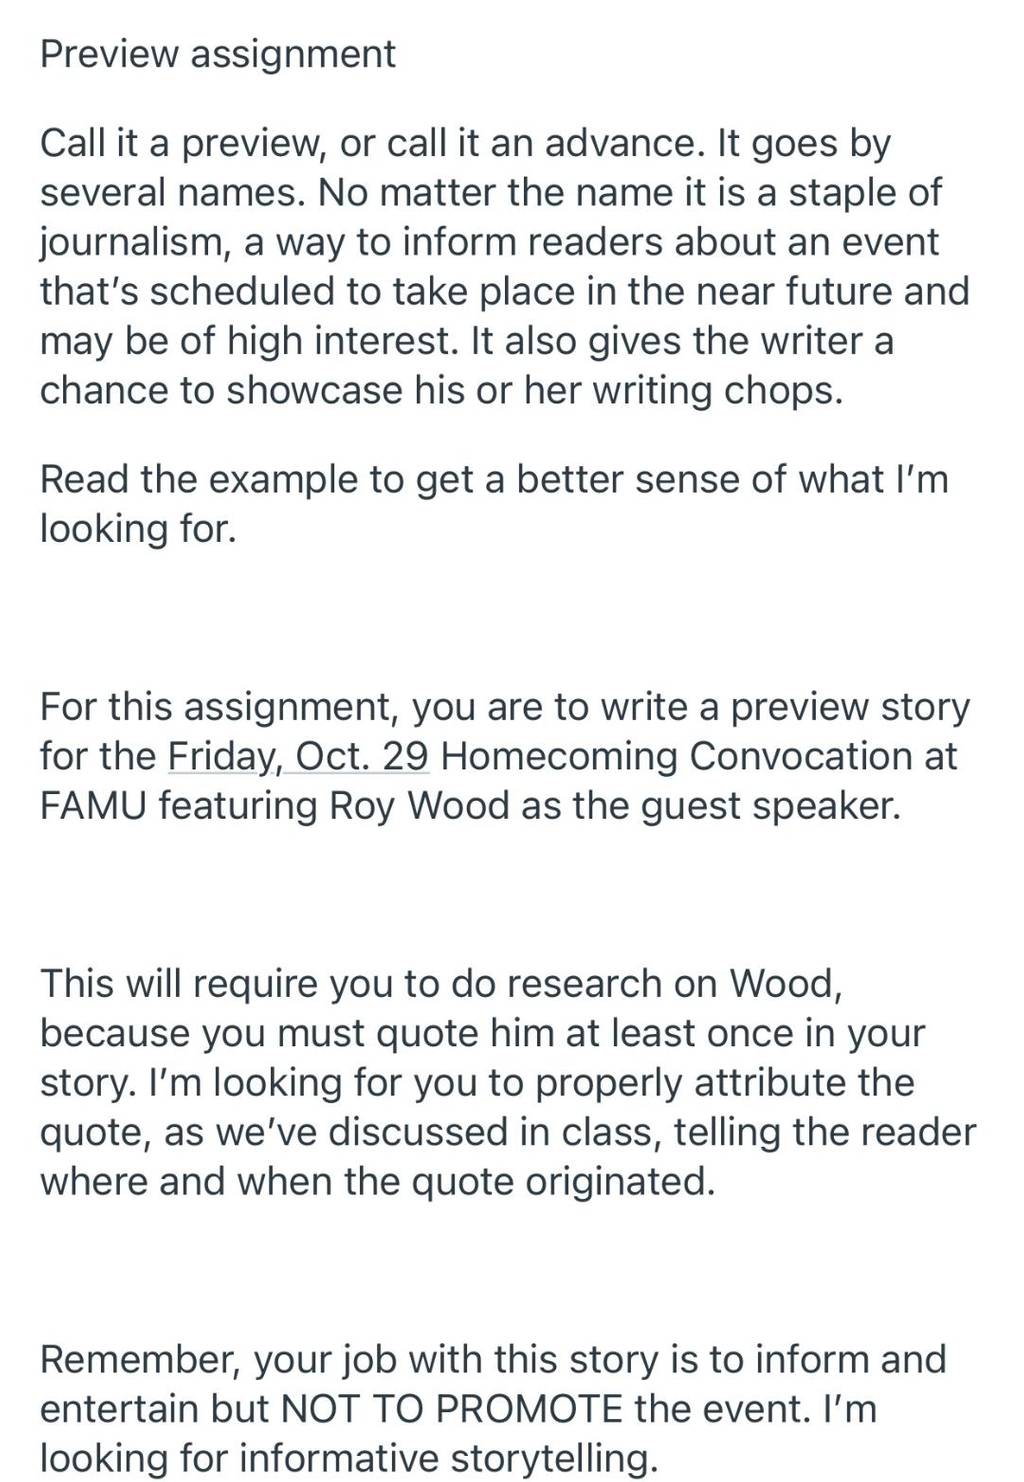Tap the word FAMU

[93, 805]
